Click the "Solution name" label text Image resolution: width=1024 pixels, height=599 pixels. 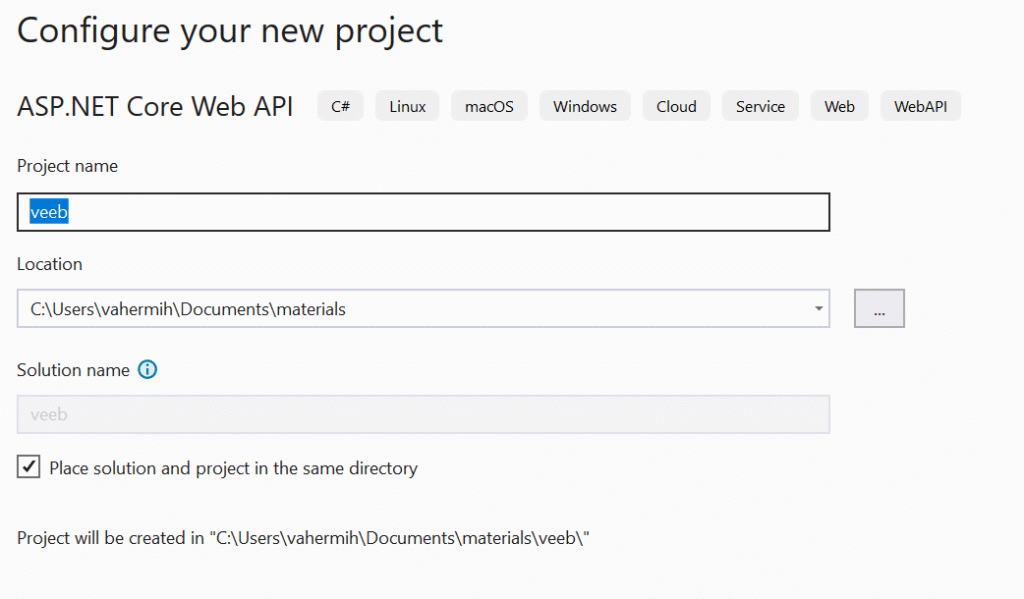[x=73, y=370]
